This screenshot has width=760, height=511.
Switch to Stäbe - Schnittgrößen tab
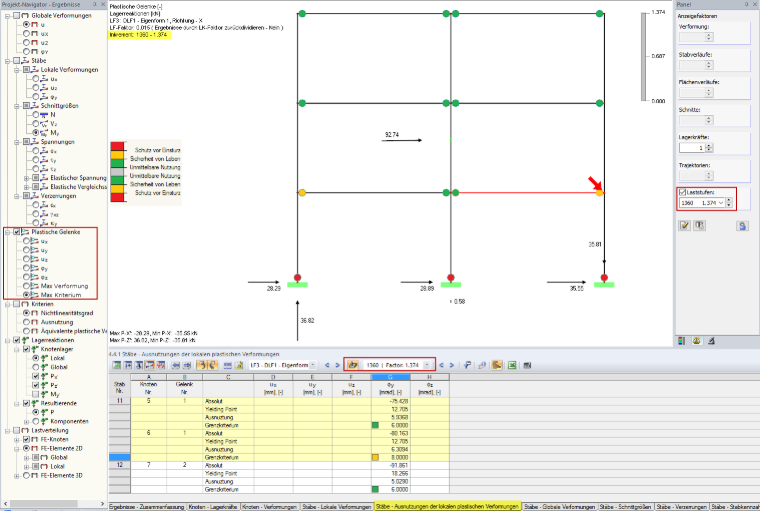coord(625,507)
